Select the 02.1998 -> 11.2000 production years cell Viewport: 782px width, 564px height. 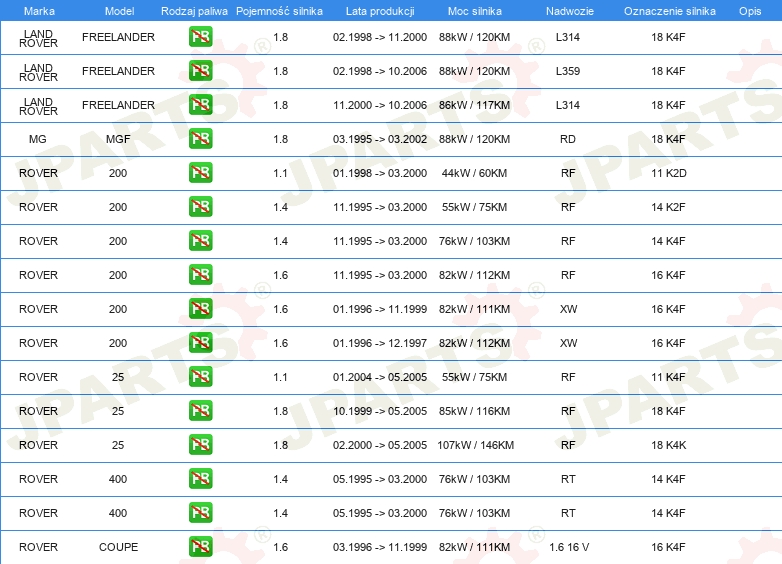[x=380, y=37]
